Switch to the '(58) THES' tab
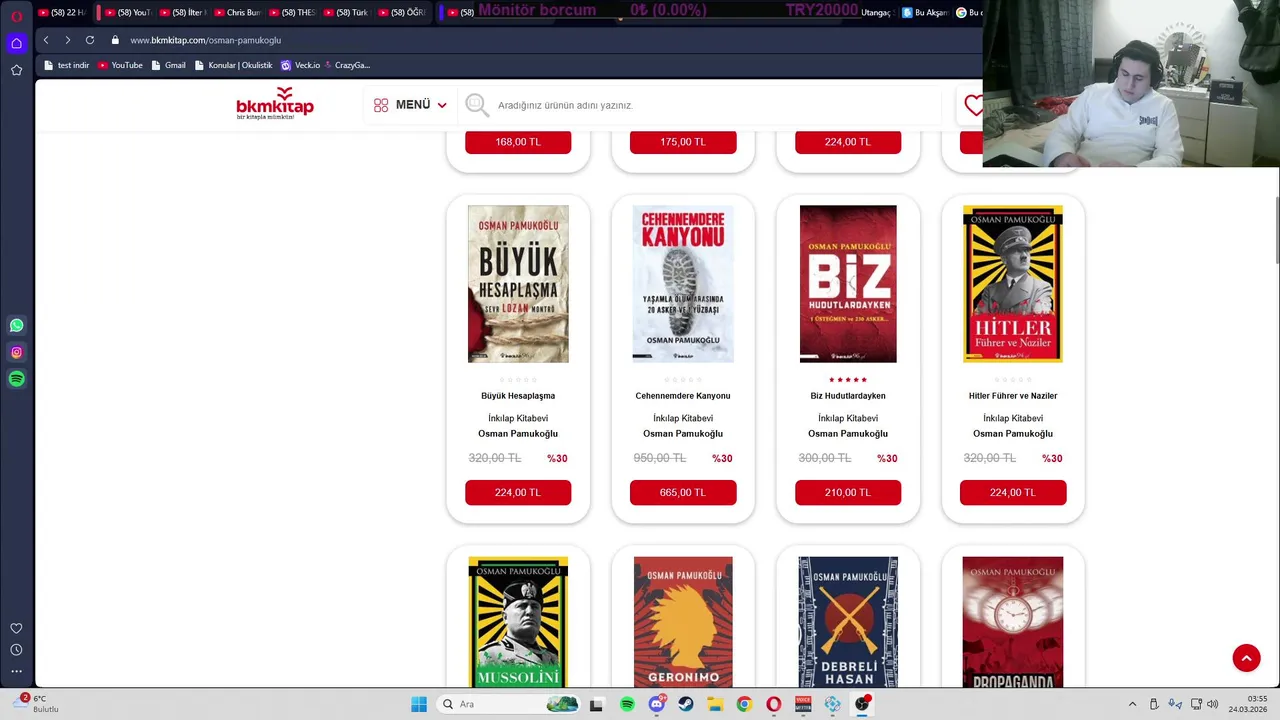 pos(291,13)
